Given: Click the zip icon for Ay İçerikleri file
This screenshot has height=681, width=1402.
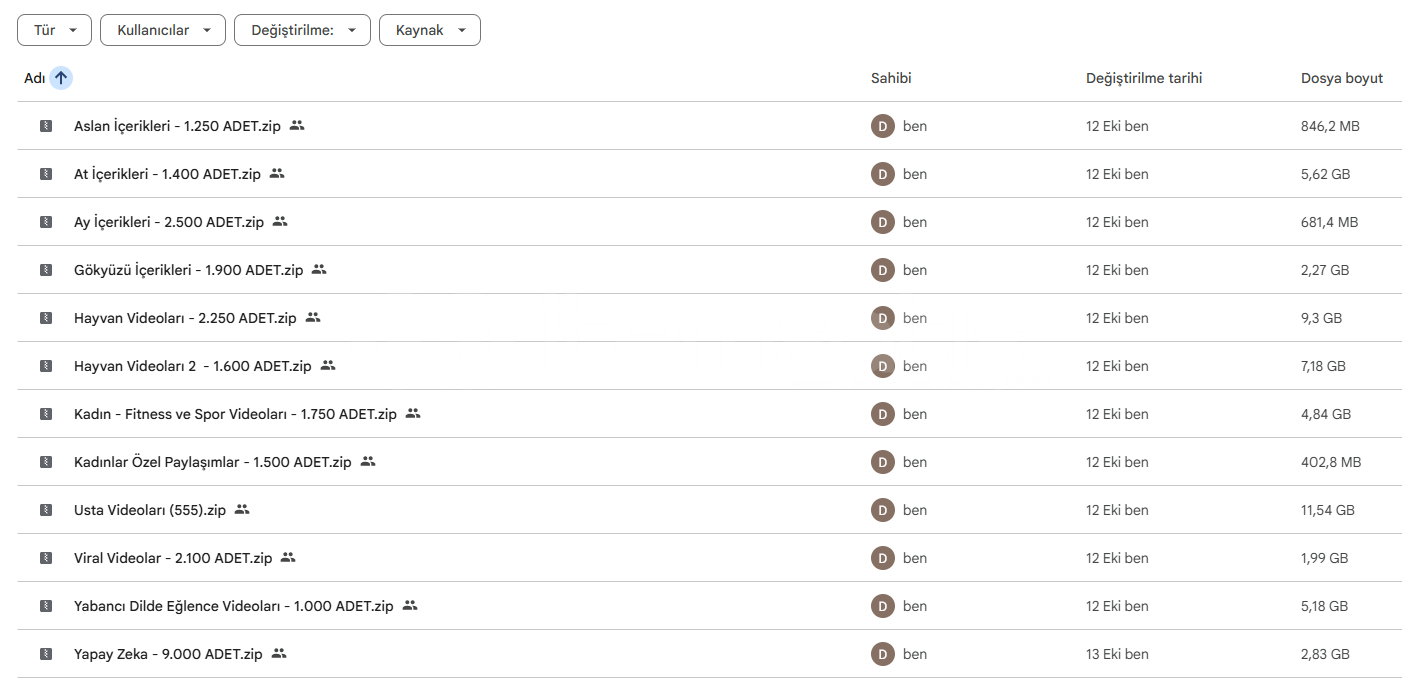Looking at the screenshot, I should click(45, 222).
